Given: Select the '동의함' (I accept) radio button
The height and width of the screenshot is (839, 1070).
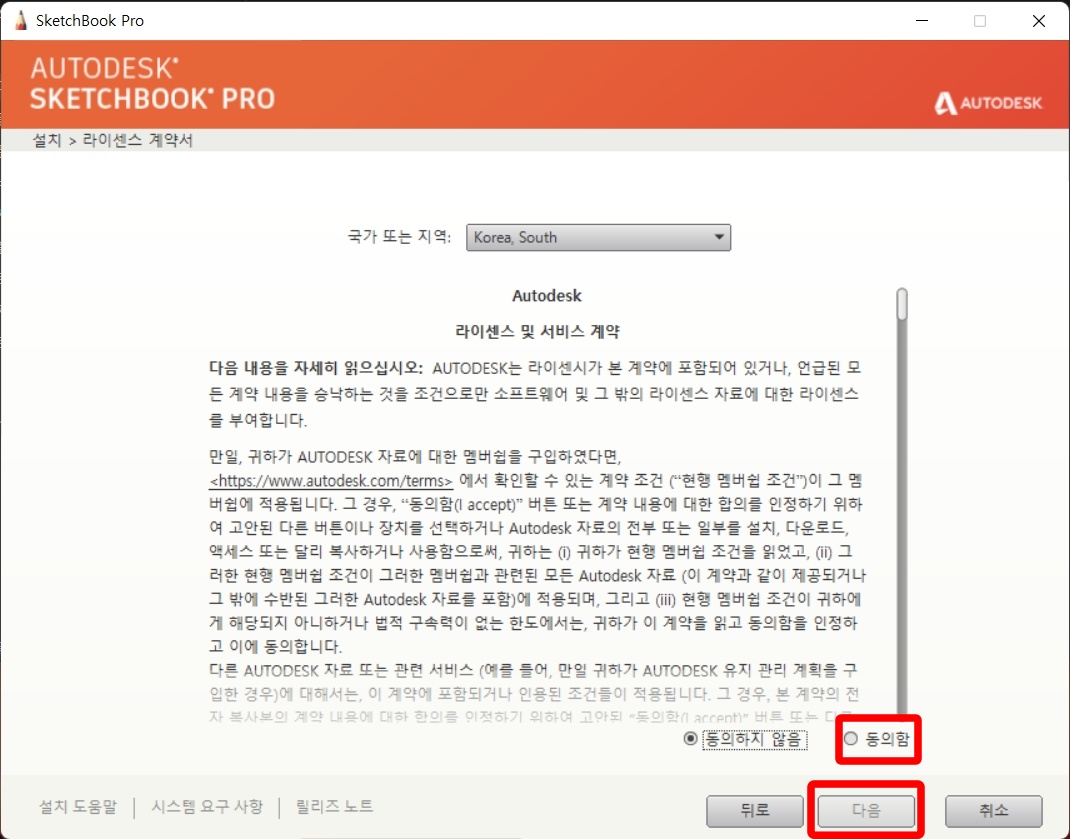Looking at the screenshot, I should coord(851,739).
